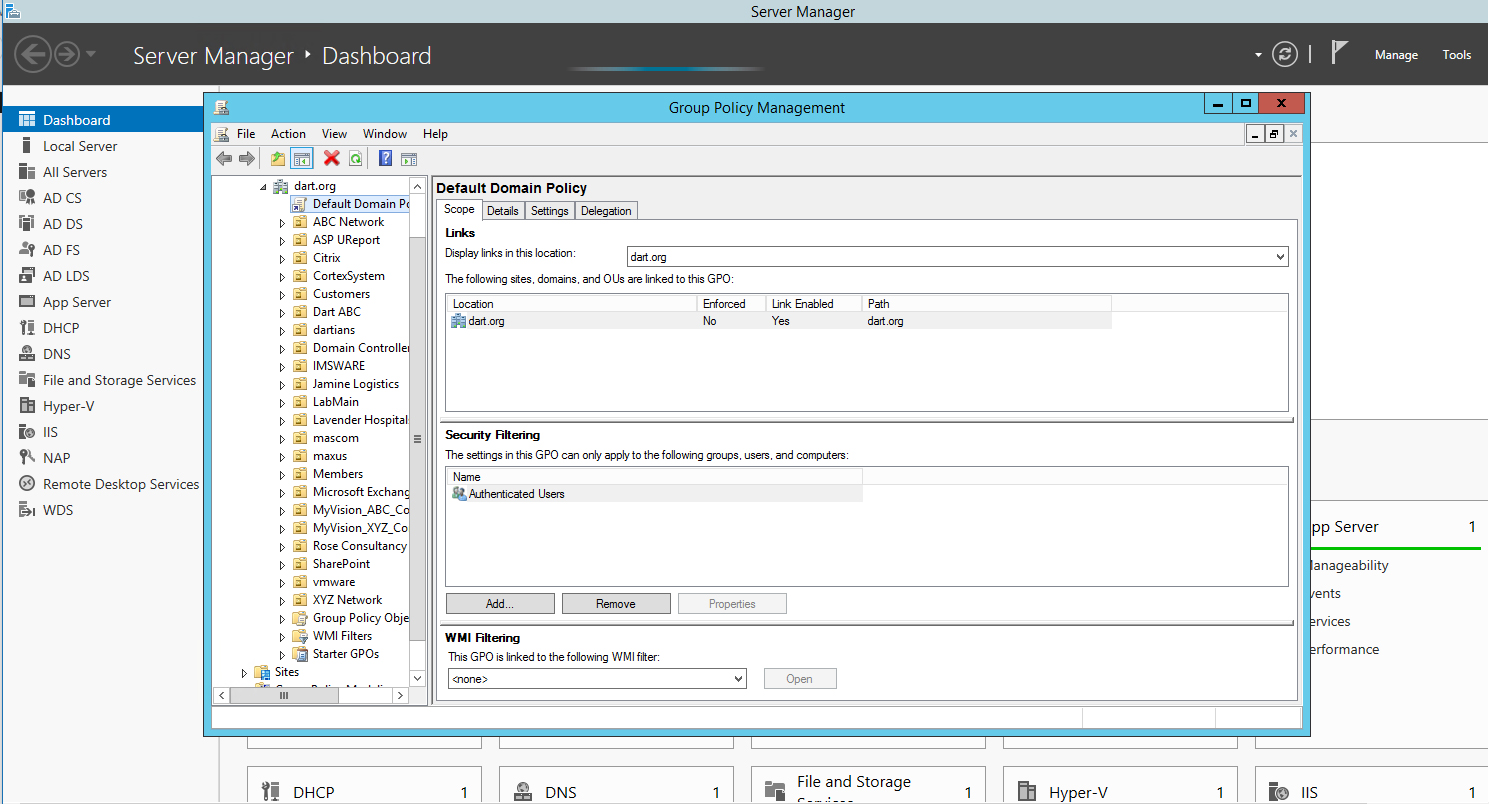This screenshot has width=1489, height=804.
Task: Select dart.org row in Links table
Action: (x=780, y=321)
